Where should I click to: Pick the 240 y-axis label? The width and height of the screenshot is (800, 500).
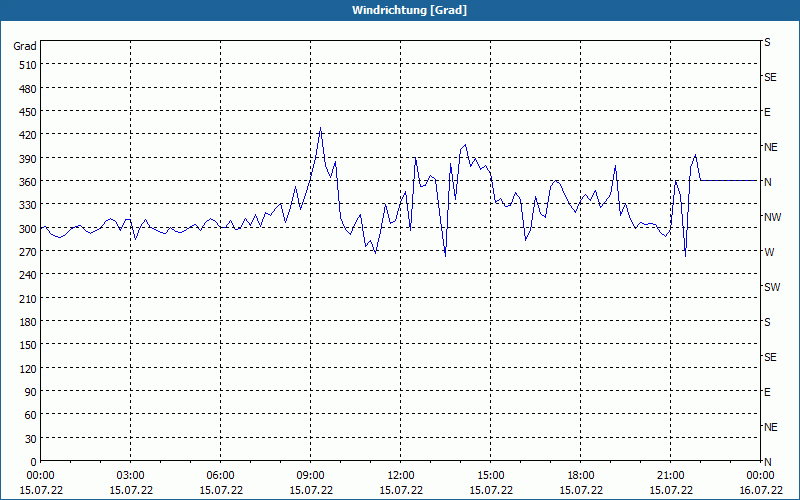tap(29, 276)
